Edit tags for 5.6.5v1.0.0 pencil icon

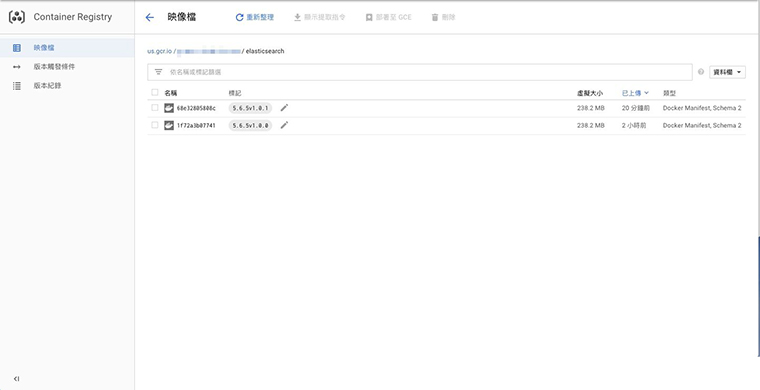285,125
